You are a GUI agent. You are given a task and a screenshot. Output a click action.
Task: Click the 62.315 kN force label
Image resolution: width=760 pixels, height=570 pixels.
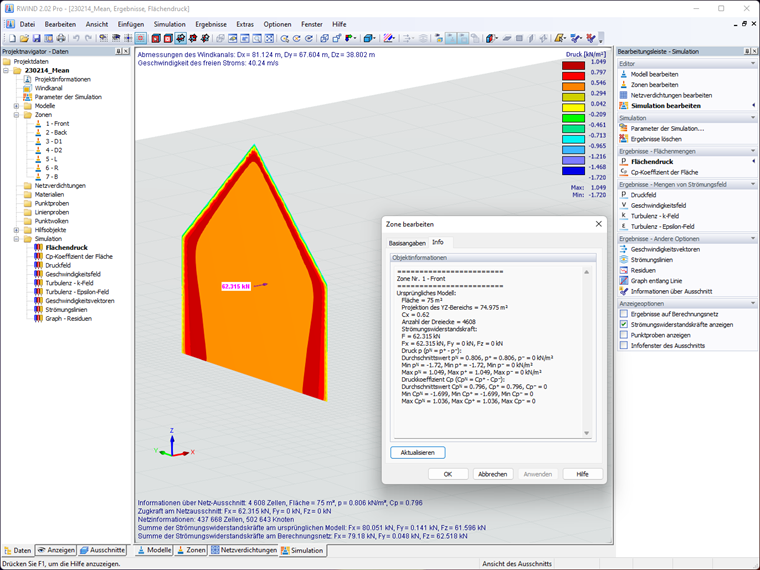pos(236,286)
